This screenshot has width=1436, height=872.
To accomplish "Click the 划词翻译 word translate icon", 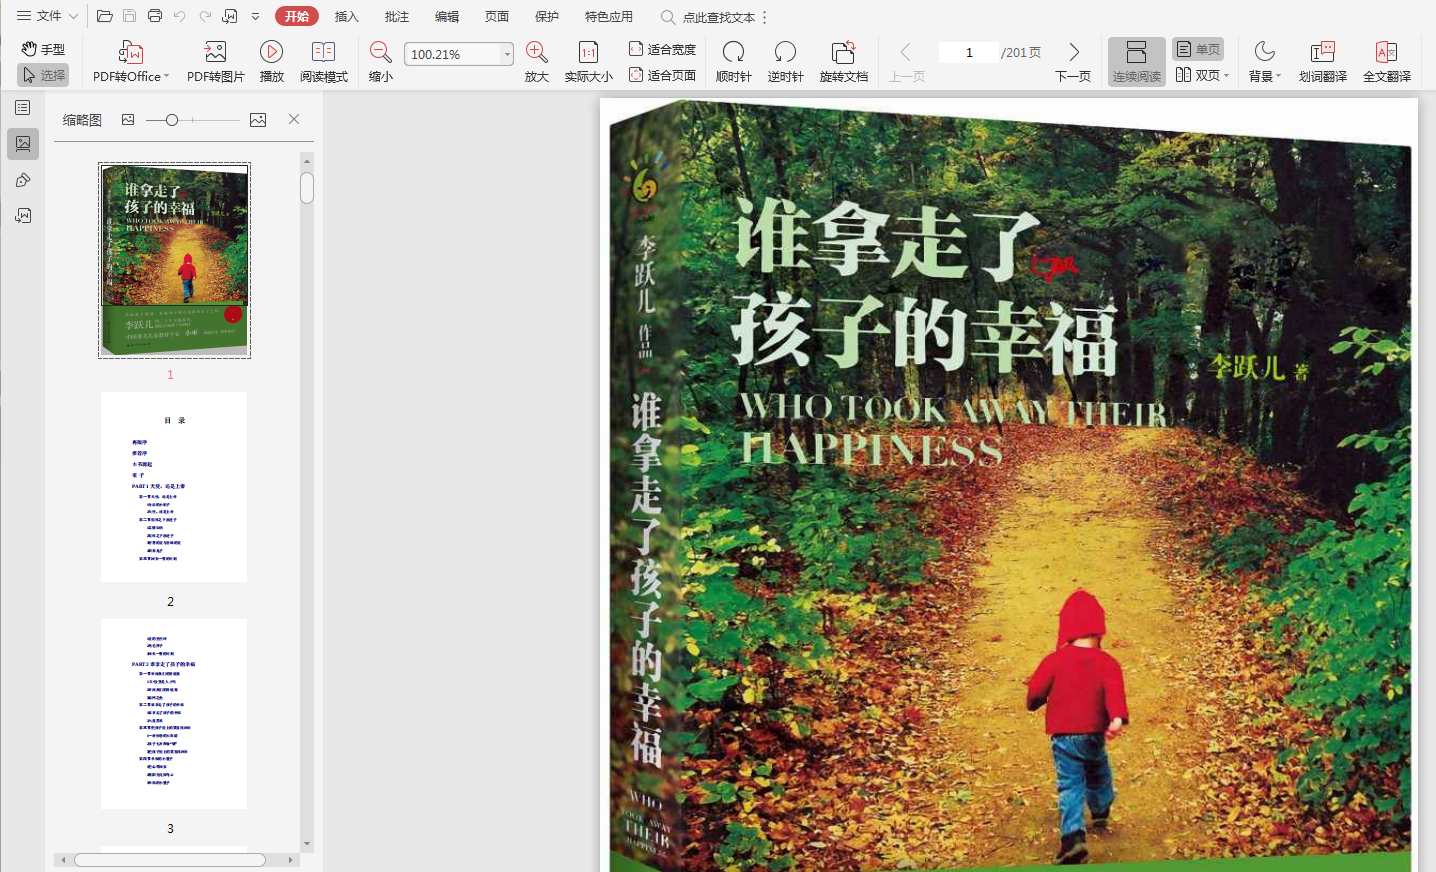I will [1322, 53].
